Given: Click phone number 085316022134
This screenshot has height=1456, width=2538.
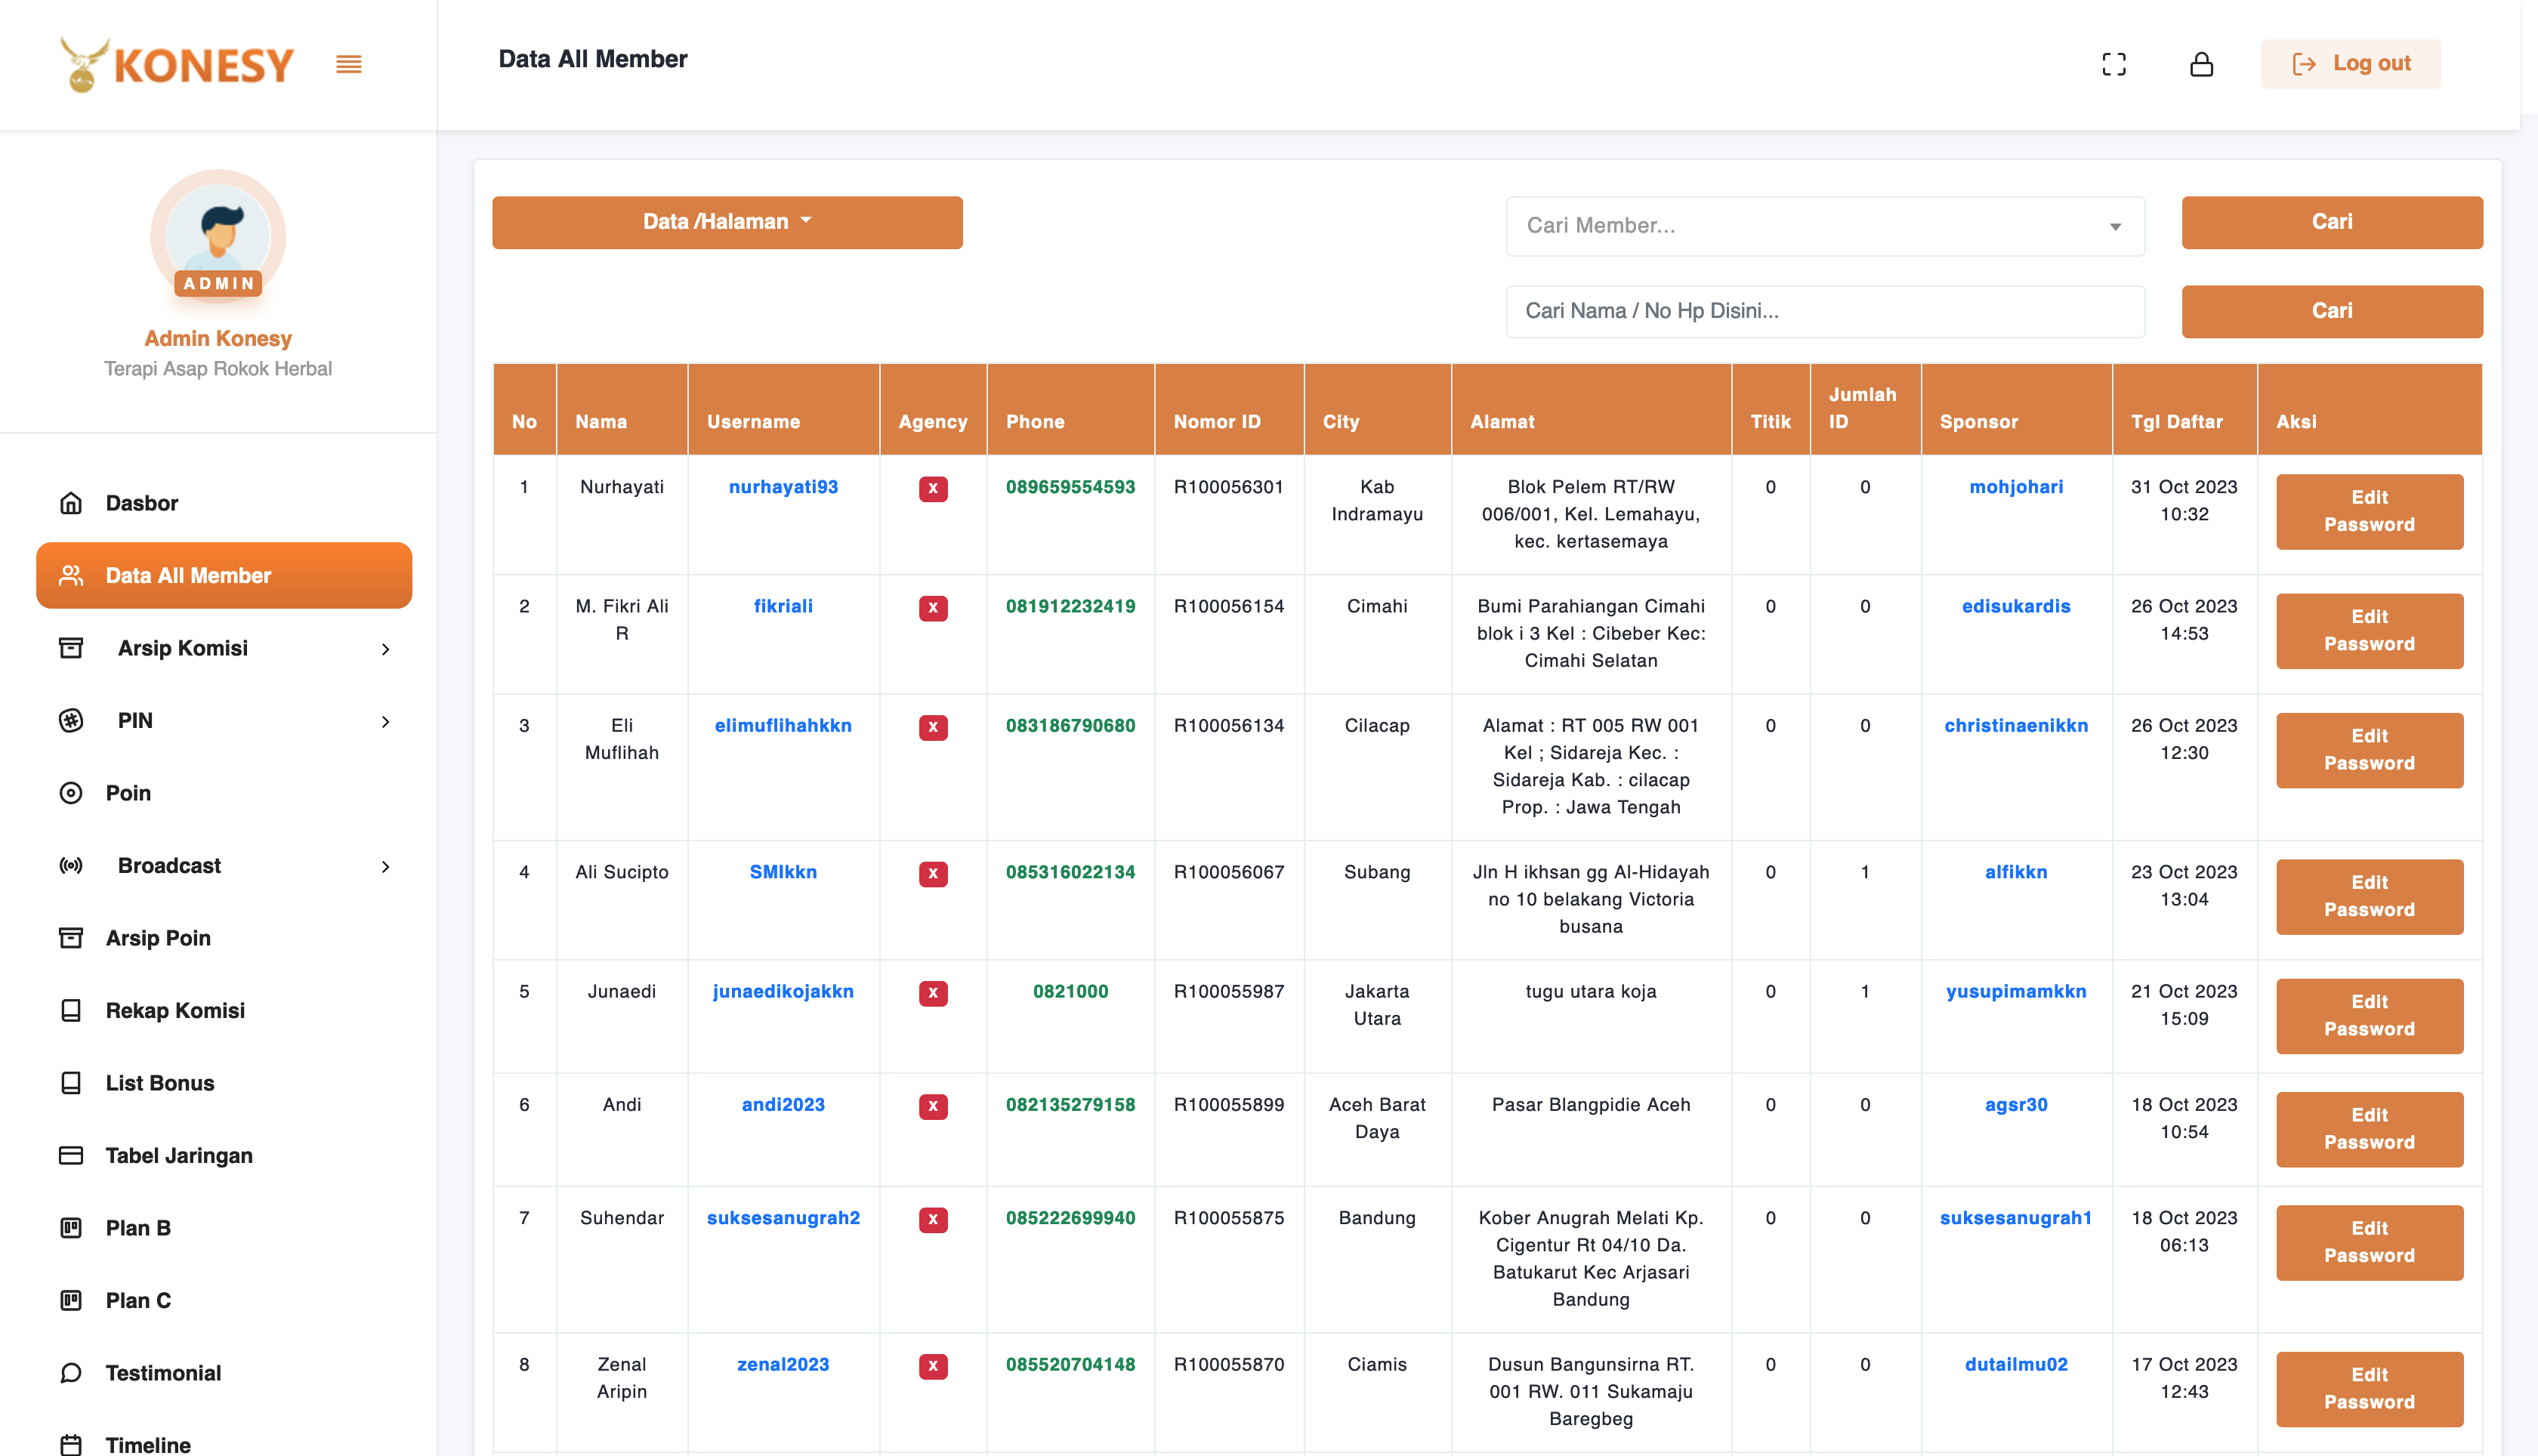Looking at the screenshot, I should (1070, 872).
